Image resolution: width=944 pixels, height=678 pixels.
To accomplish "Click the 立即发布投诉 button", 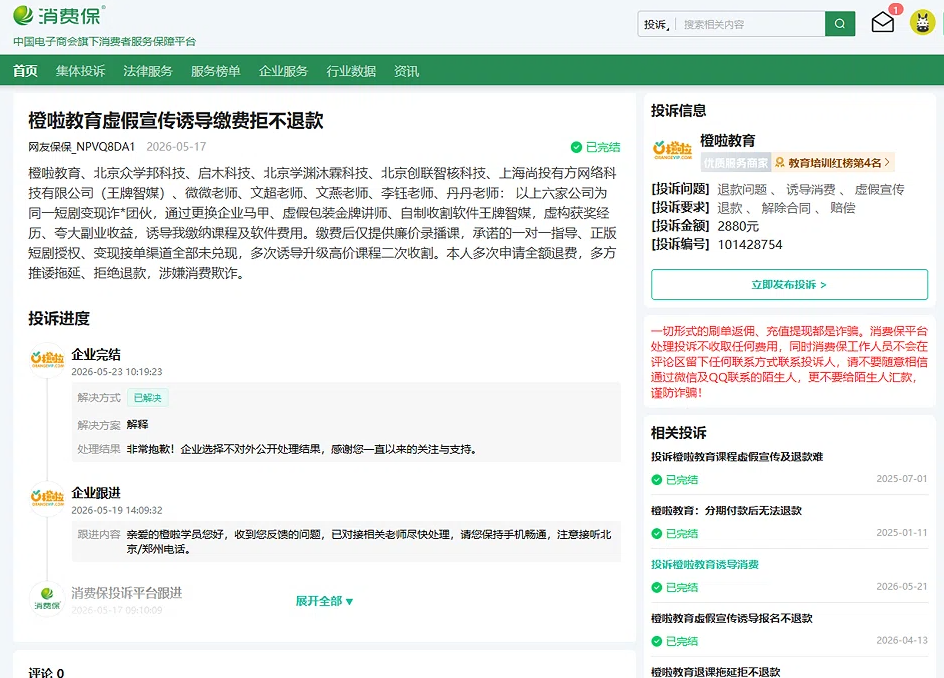I will tap(789, 284).
